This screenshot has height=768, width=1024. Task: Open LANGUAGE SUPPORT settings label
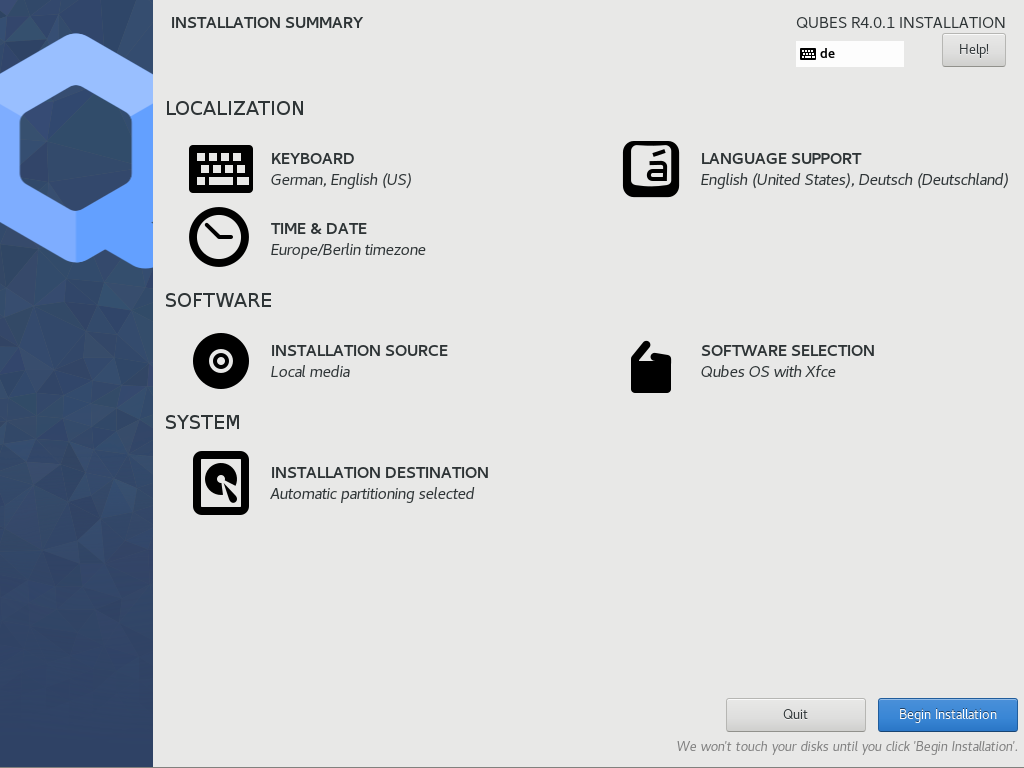pos(781,159)
